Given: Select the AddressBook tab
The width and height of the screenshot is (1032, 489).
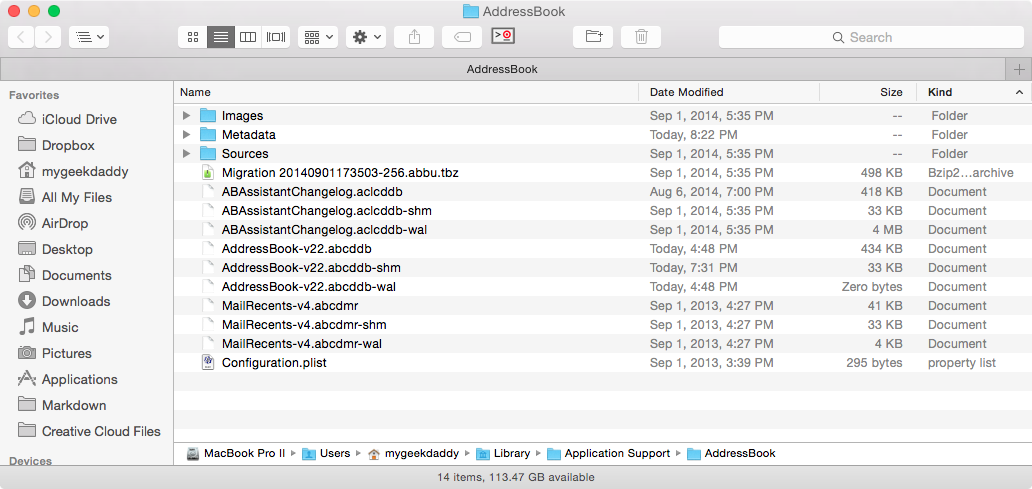Looking at the screenshot, I should 502,68.
